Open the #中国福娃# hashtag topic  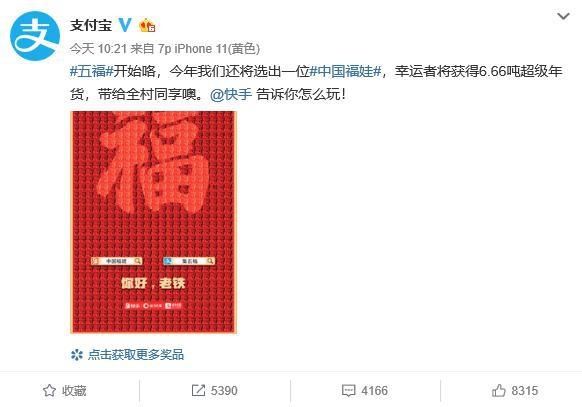346,71
